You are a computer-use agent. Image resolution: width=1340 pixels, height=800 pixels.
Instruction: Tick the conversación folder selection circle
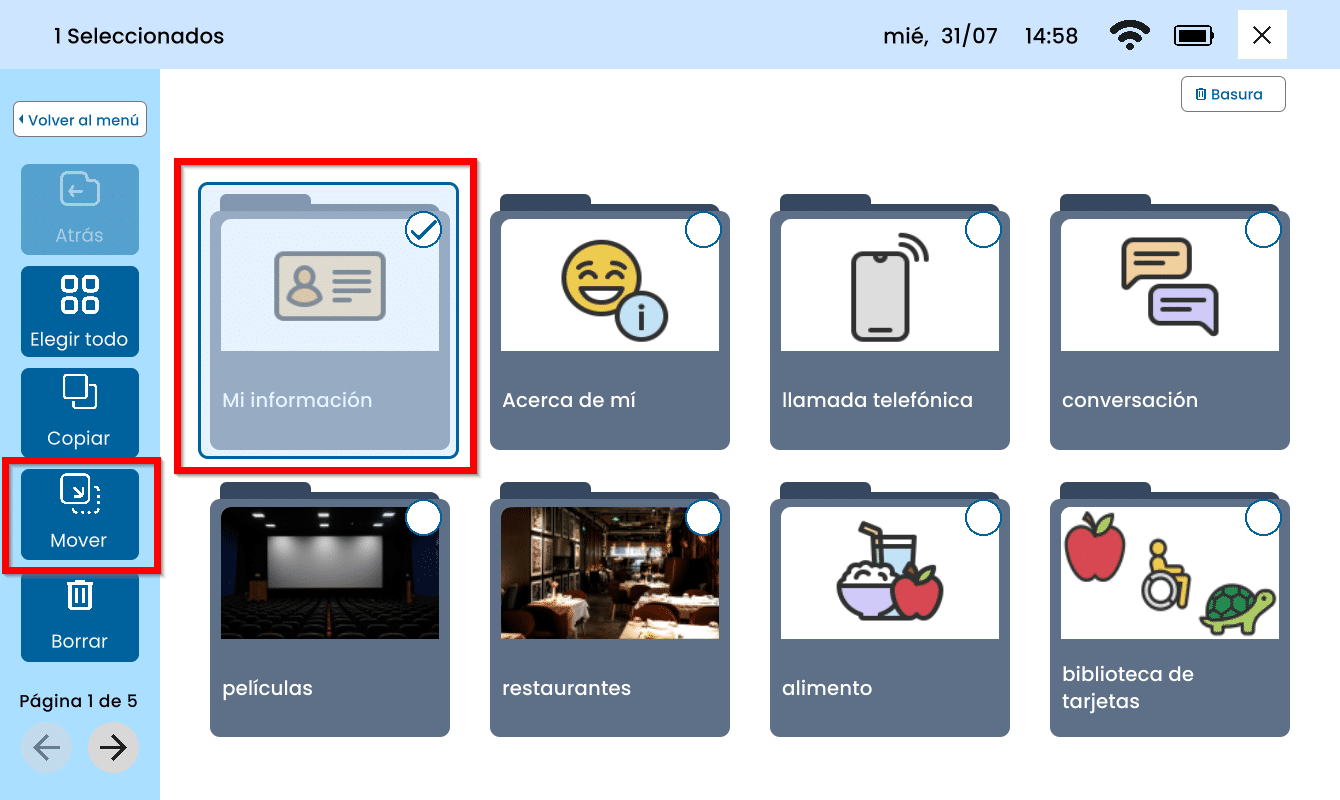1263,231
